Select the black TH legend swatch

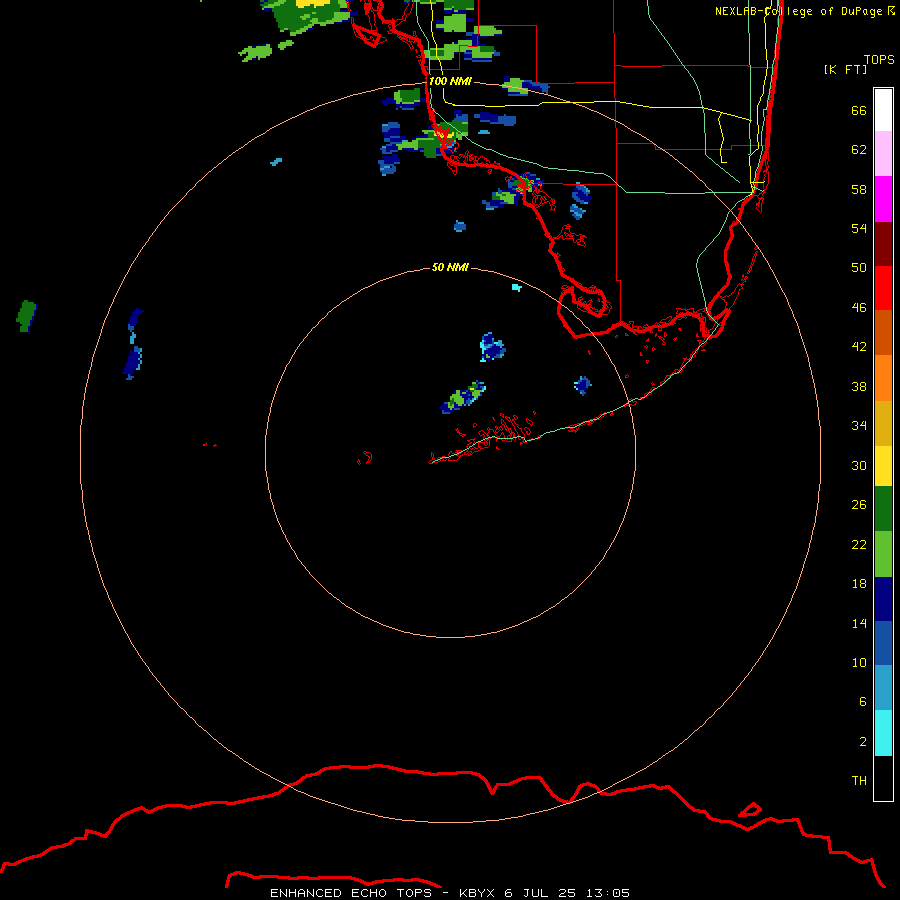(x=883, y=778)
